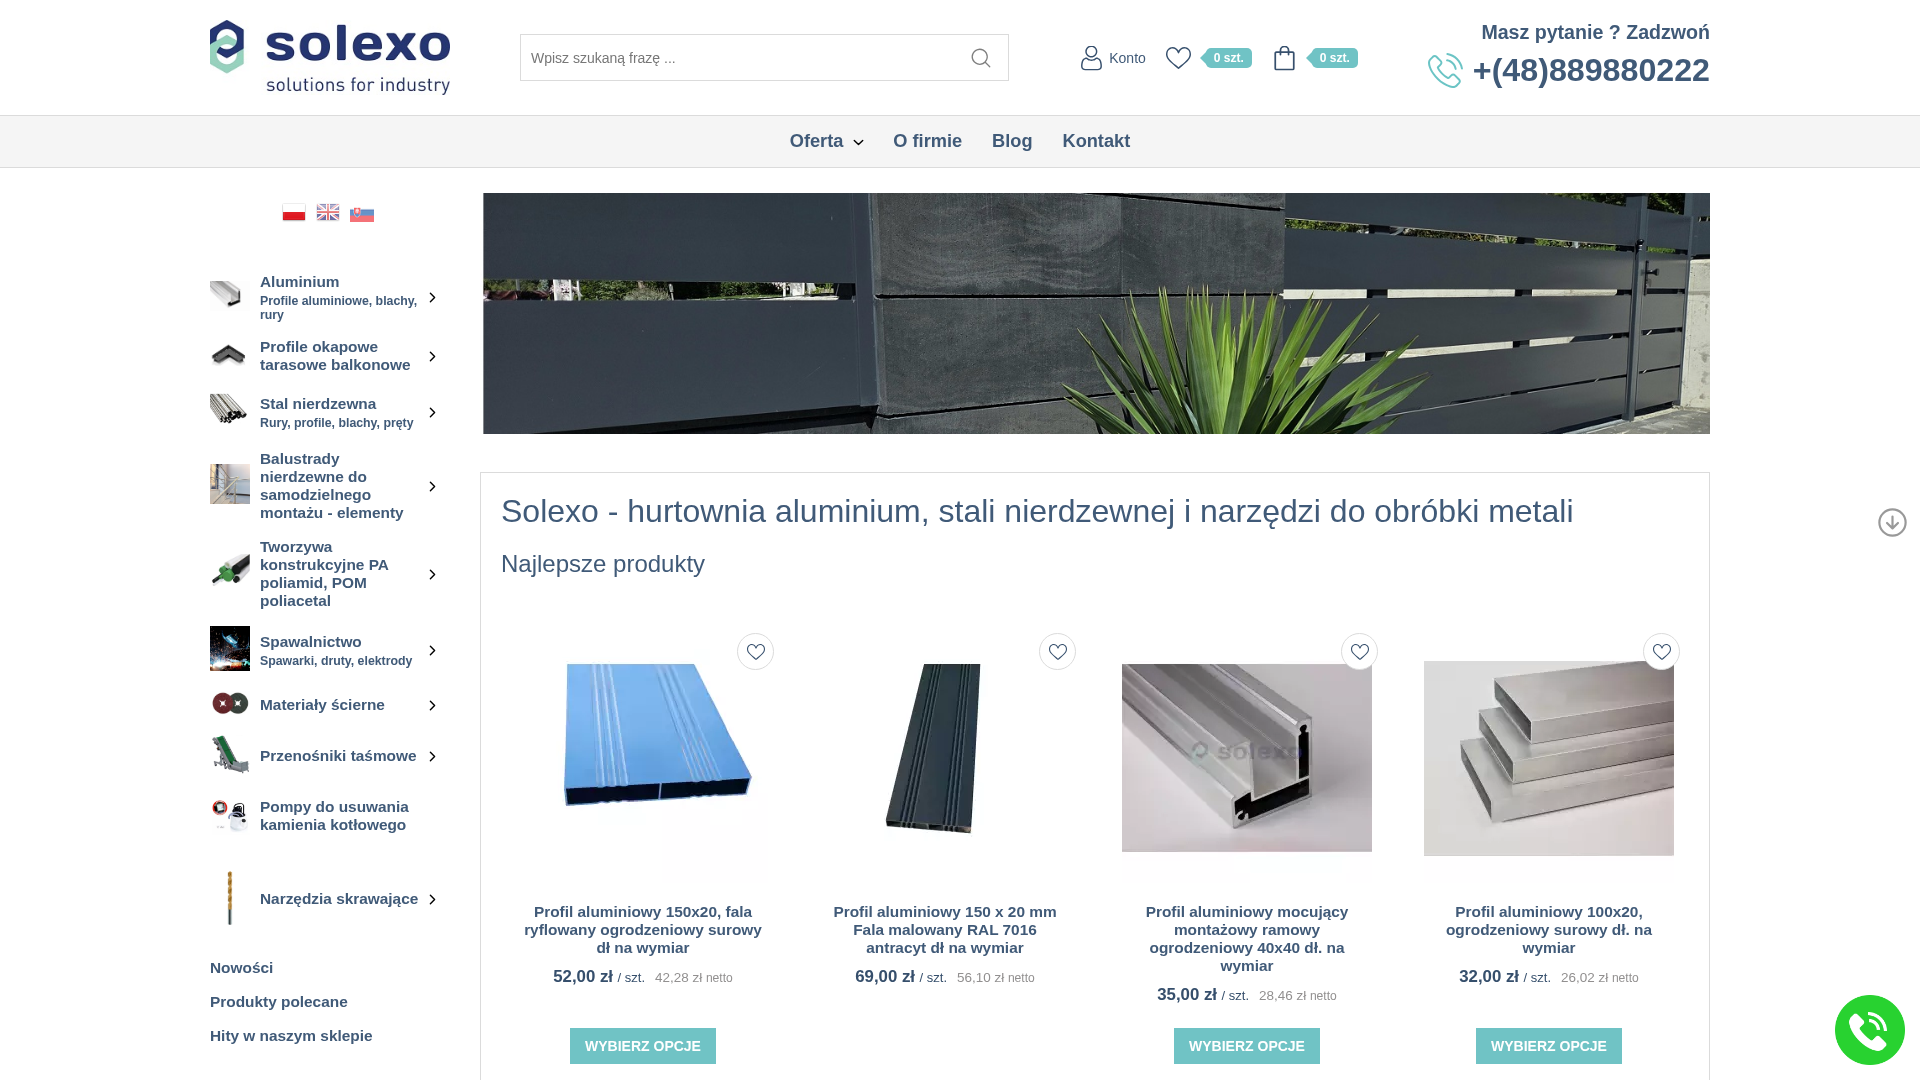Screen dimensions: 1920x1080
Task: Click the Pompy do usuwania kamienia icon
Action: point(230,815)
